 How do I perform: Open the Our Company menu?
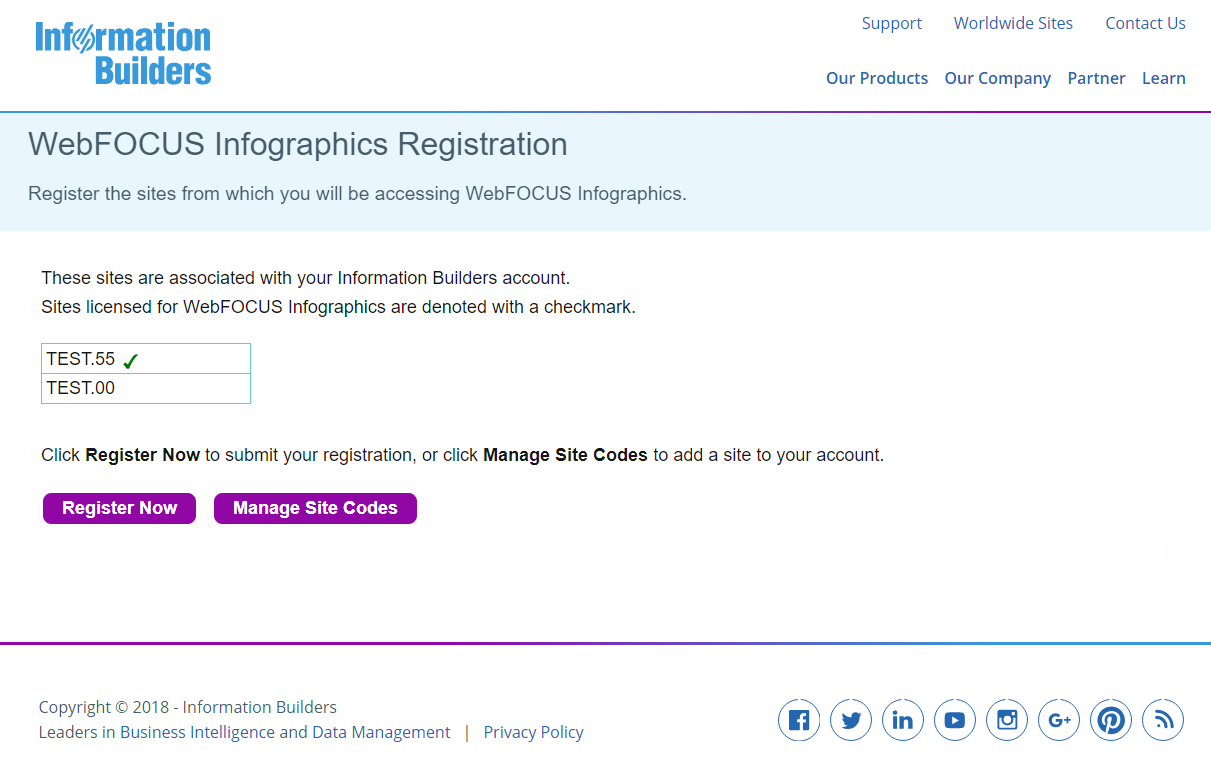(998, 78)
